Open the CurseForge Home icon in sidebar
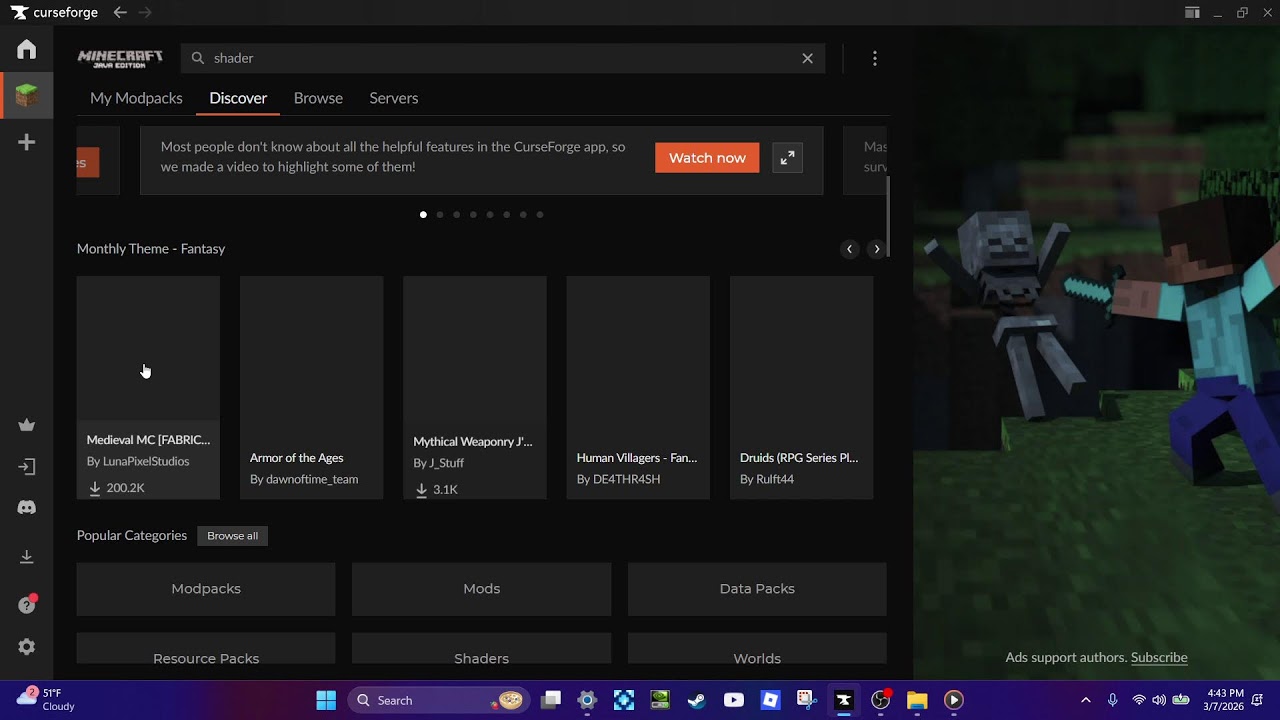Image resolution: width=1280 pixels, height=720 pixels. click(27, 49)
